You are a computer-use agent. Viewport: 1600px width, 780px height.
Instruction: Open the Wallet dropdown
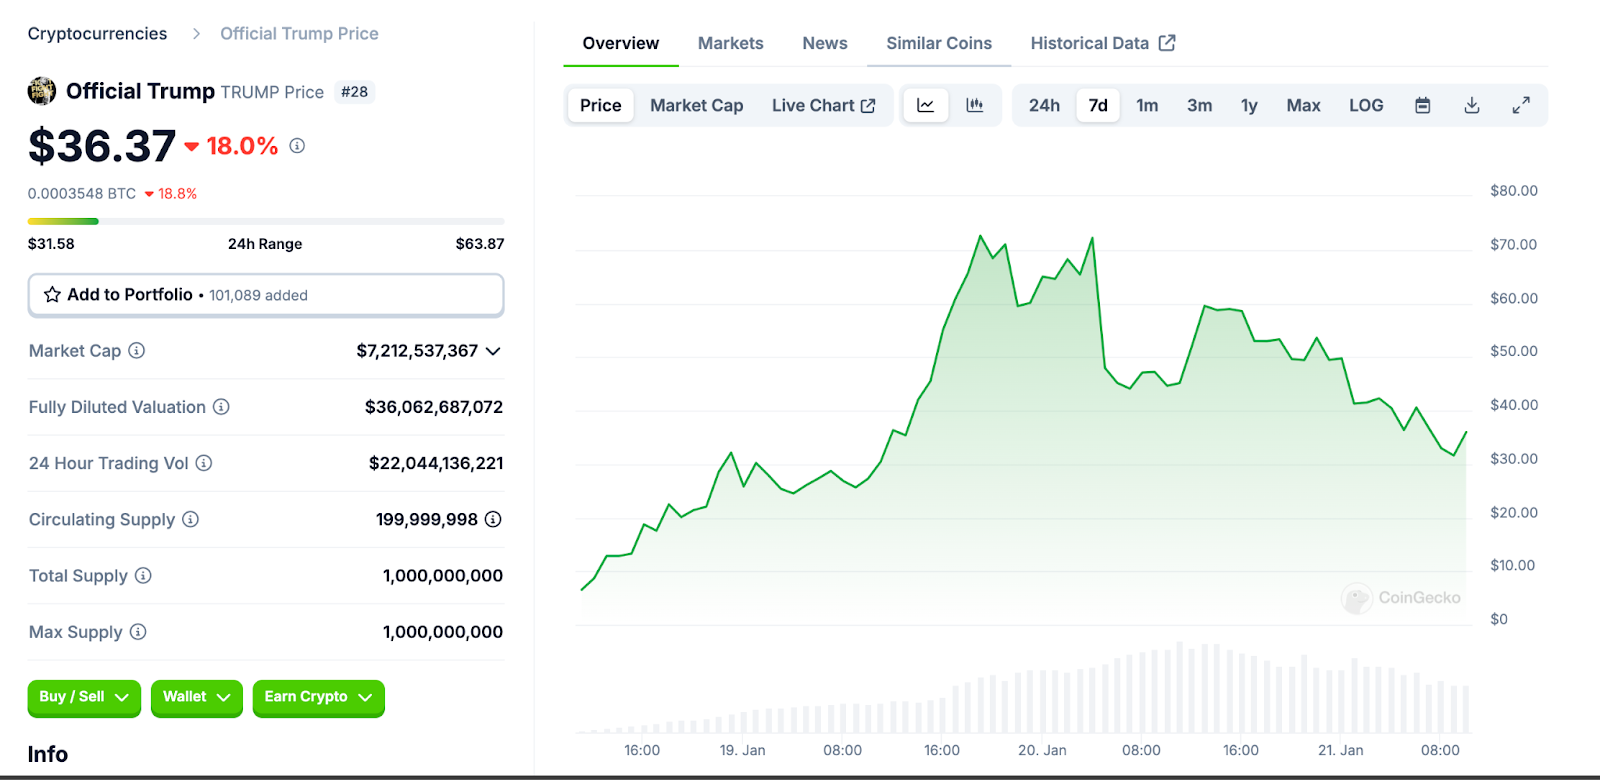197,697
